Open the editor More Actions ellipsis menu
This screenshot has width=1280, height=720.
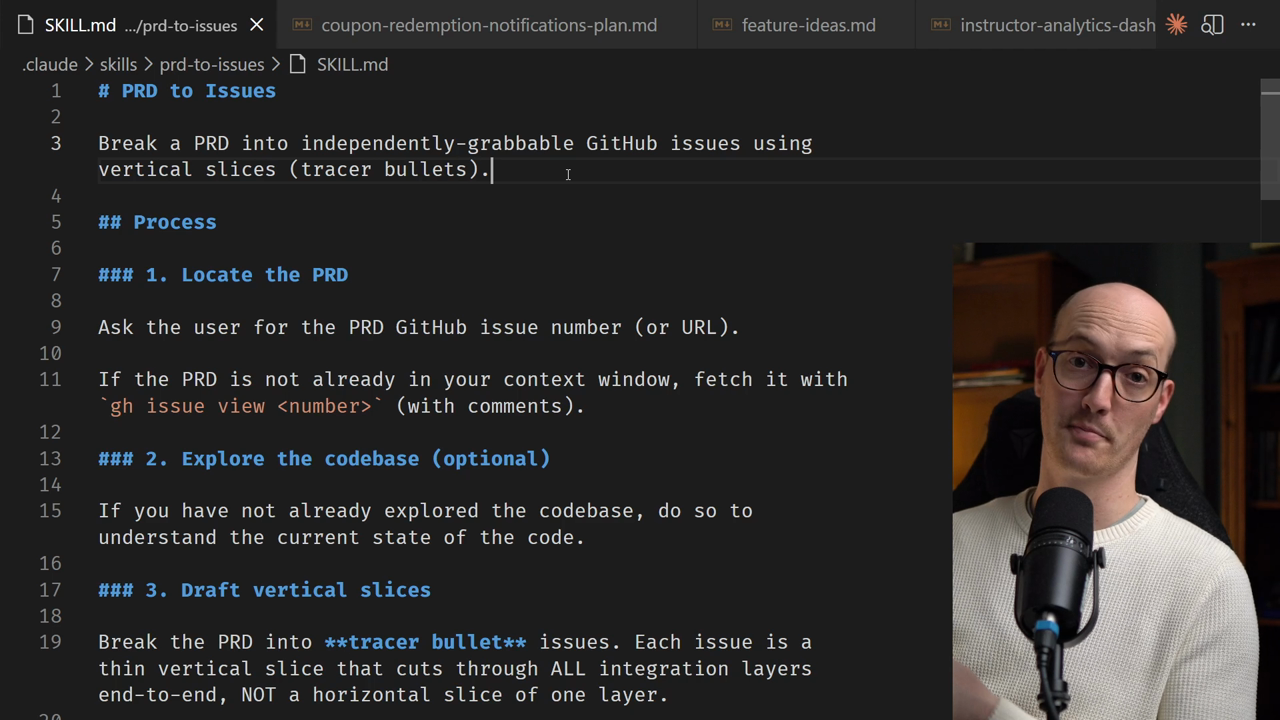coord(1248,25)
